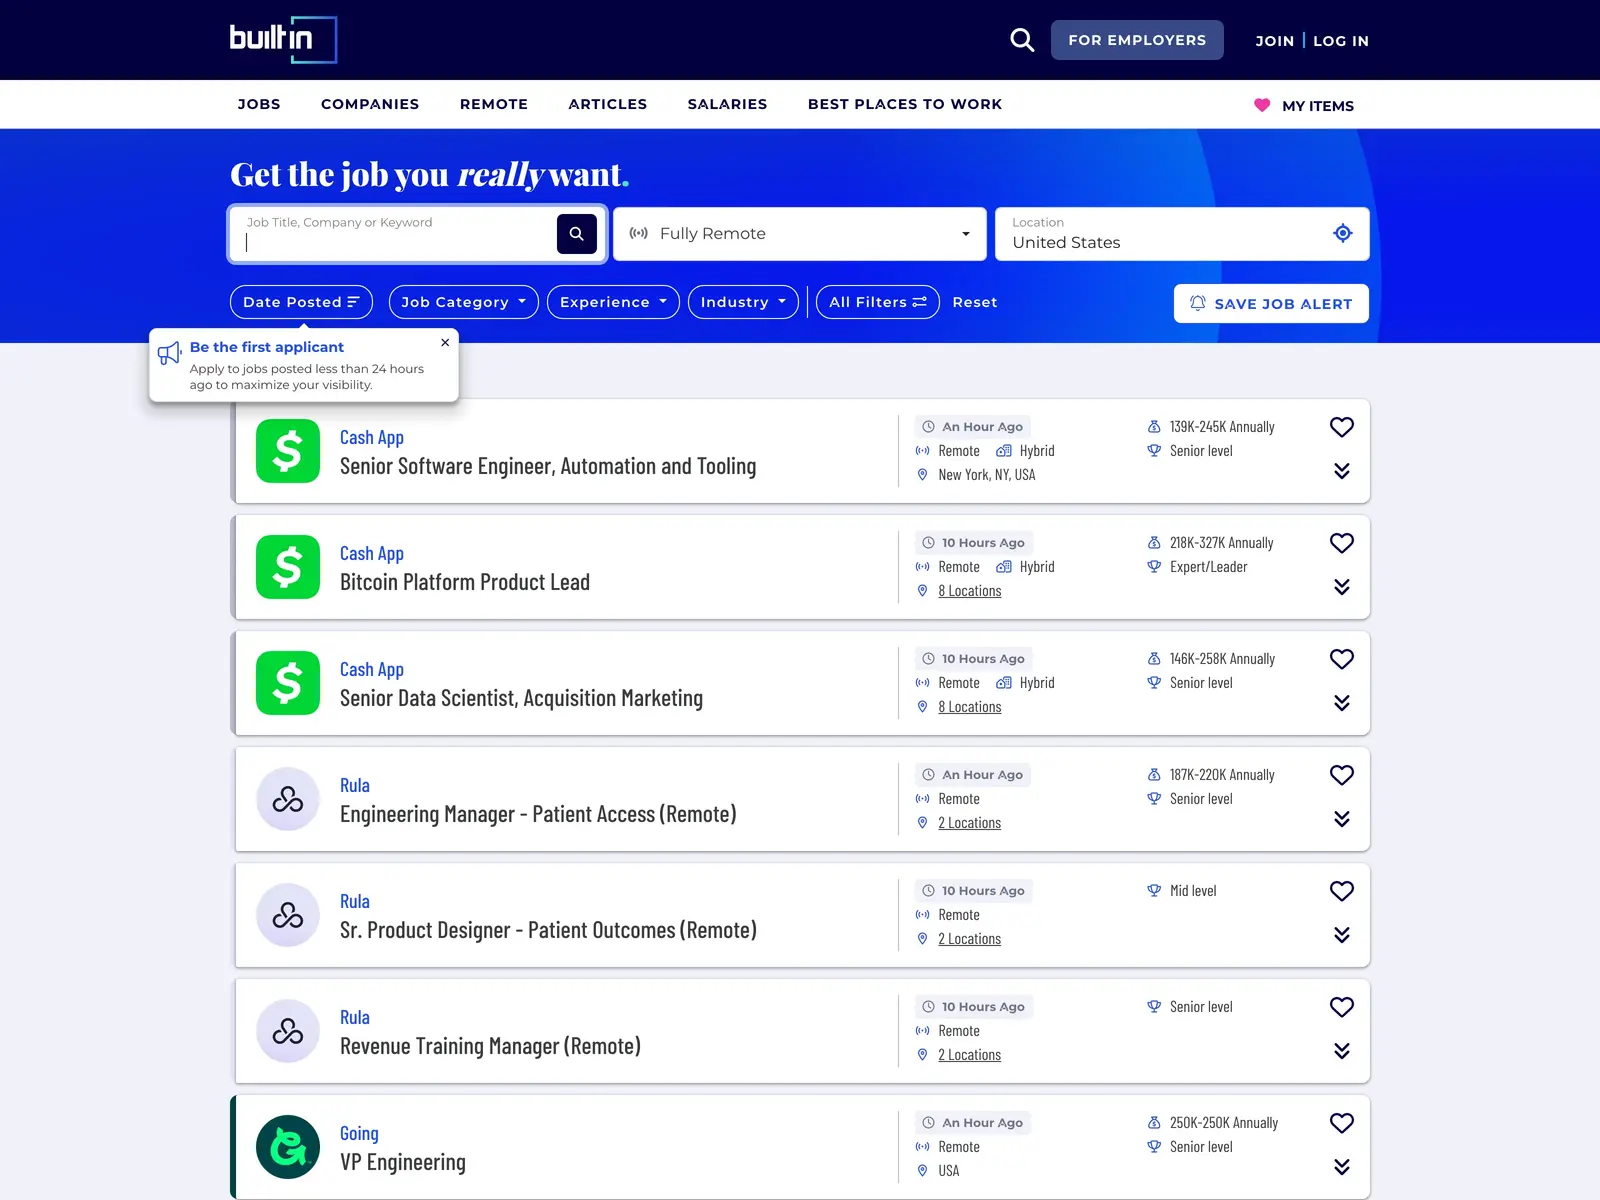
Task: Expand Senior Software Engineer job details
Action: coord(1342,471)
